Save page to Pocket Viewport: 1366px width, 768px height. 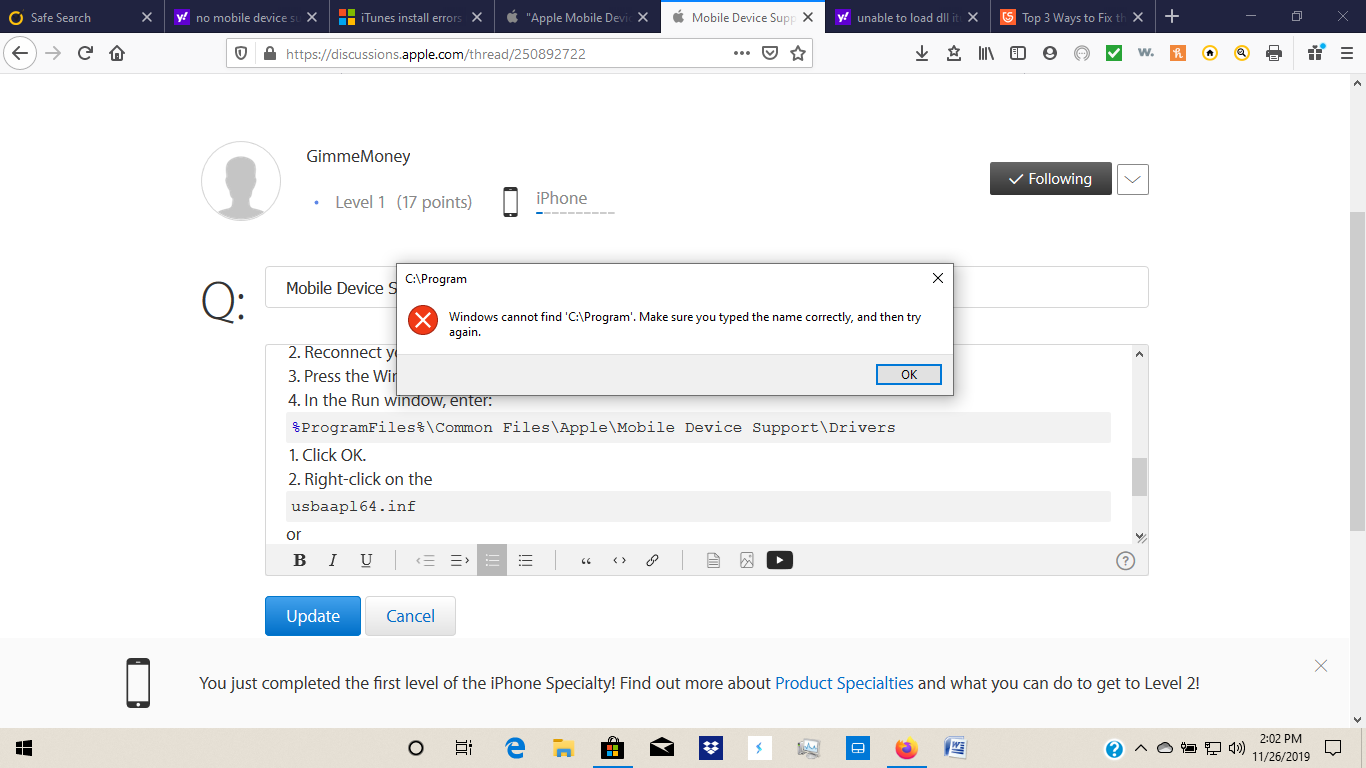click(770, 53)
